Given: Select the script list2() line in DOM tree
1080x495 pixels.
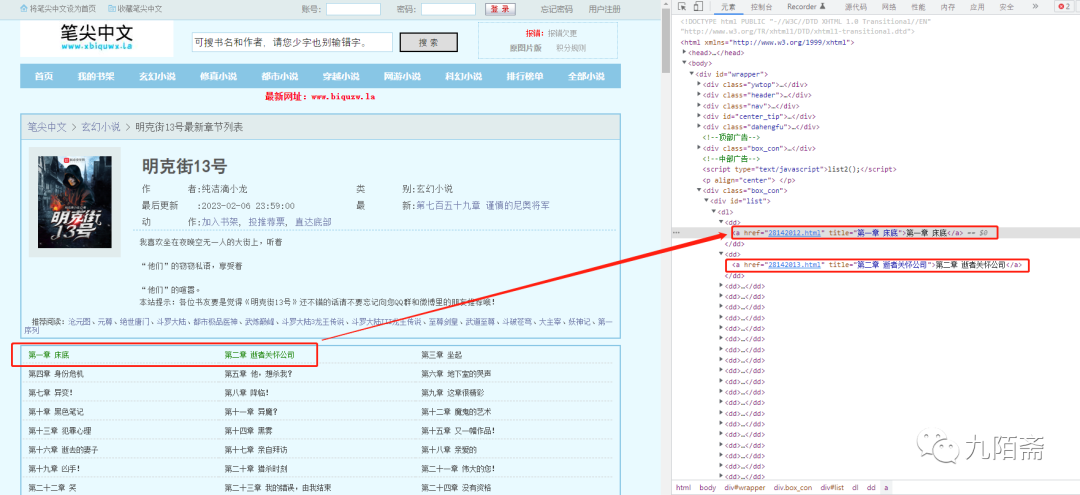Looking at the screenshot, I should (x=799, y=169).
